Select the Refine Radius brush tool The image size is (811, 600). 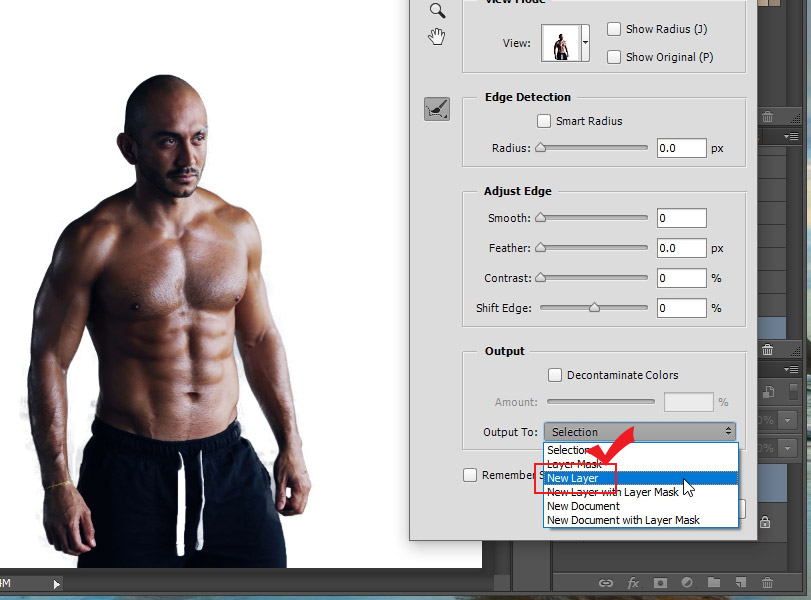pyautogui.click(x=437, y=109)
